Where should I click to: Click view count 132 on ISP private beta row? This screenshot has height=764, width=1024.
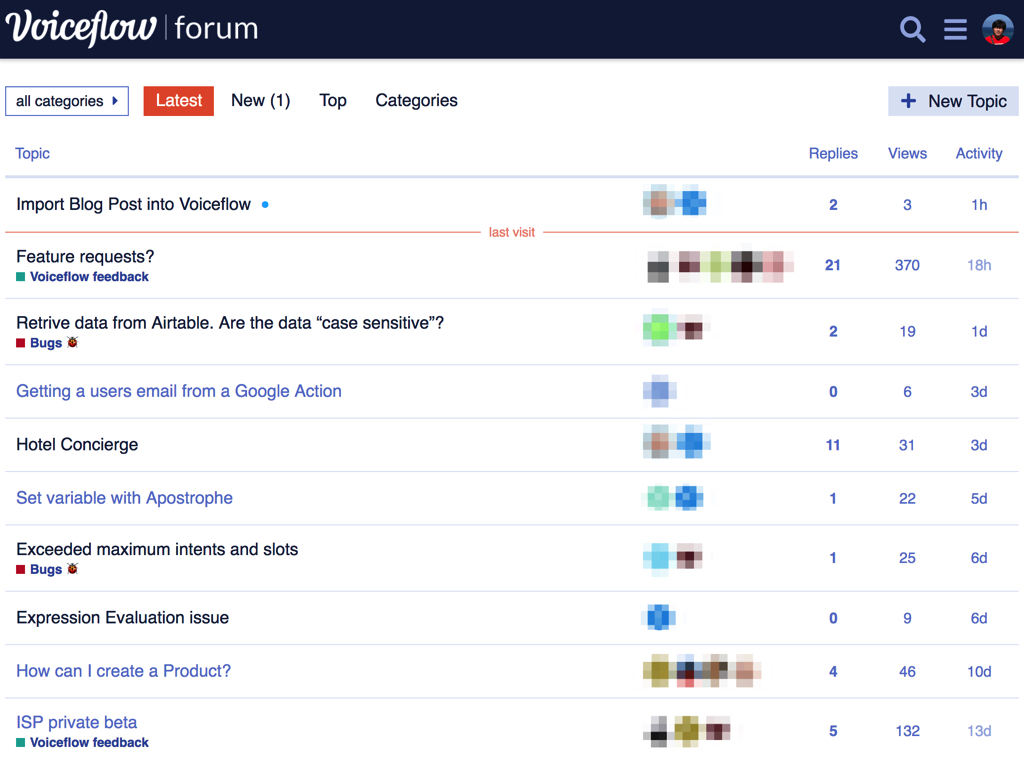point(907,731)
